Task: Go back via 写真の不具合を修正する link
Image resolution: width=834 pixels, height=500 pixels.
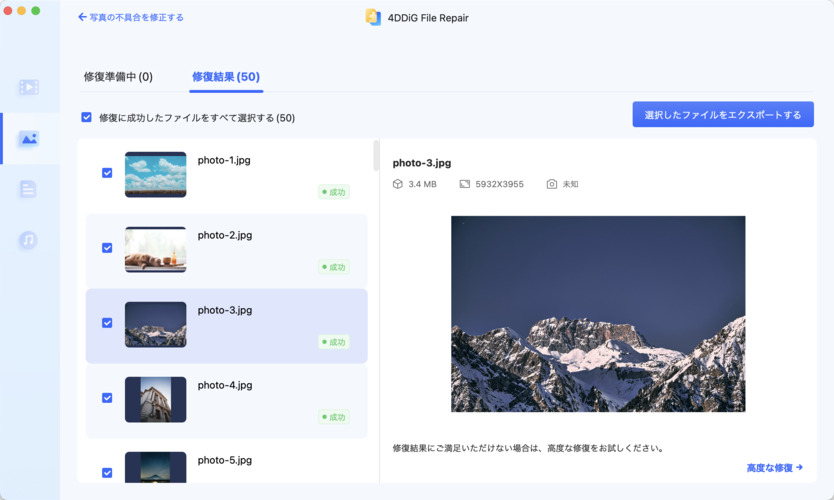Action: [x=131, y=17]
